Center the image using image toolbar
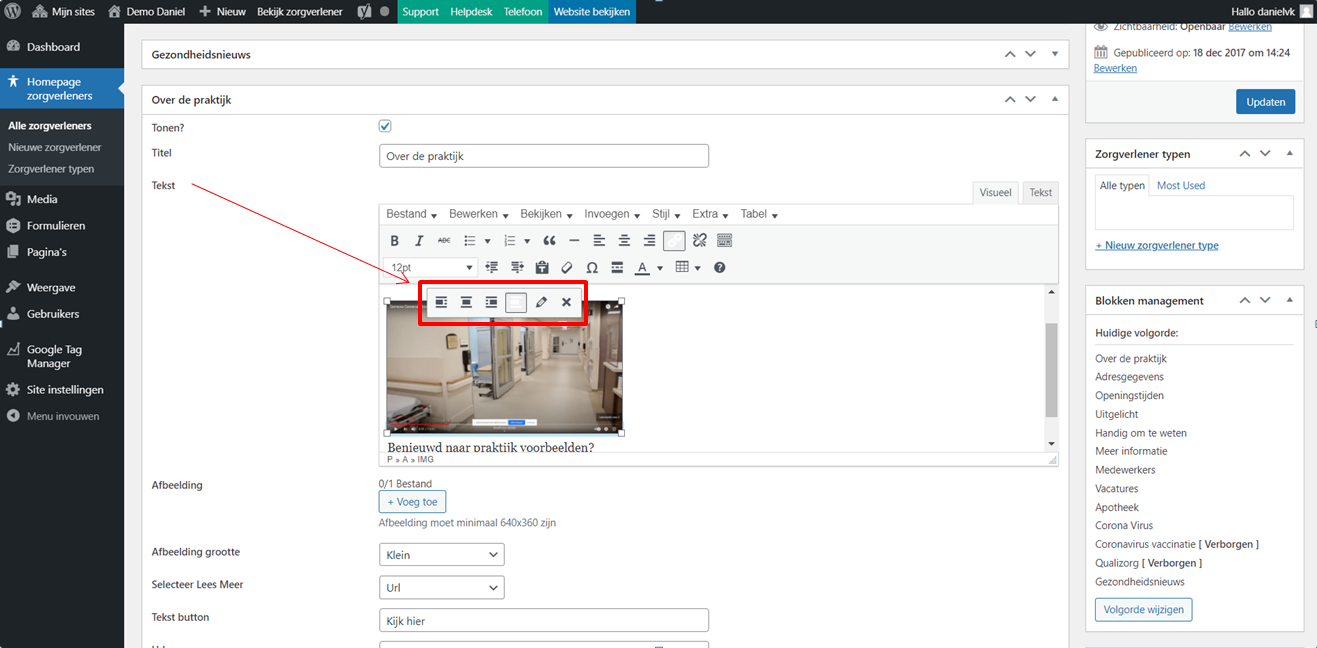The image size is (1317, 648). 466,302
